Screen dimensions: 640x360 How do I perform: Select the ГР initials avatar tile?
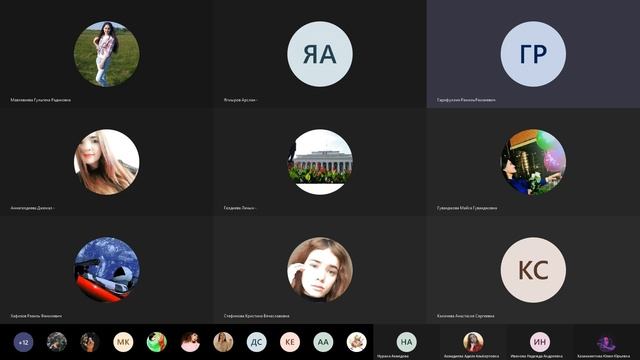click(x=533, y=54)
